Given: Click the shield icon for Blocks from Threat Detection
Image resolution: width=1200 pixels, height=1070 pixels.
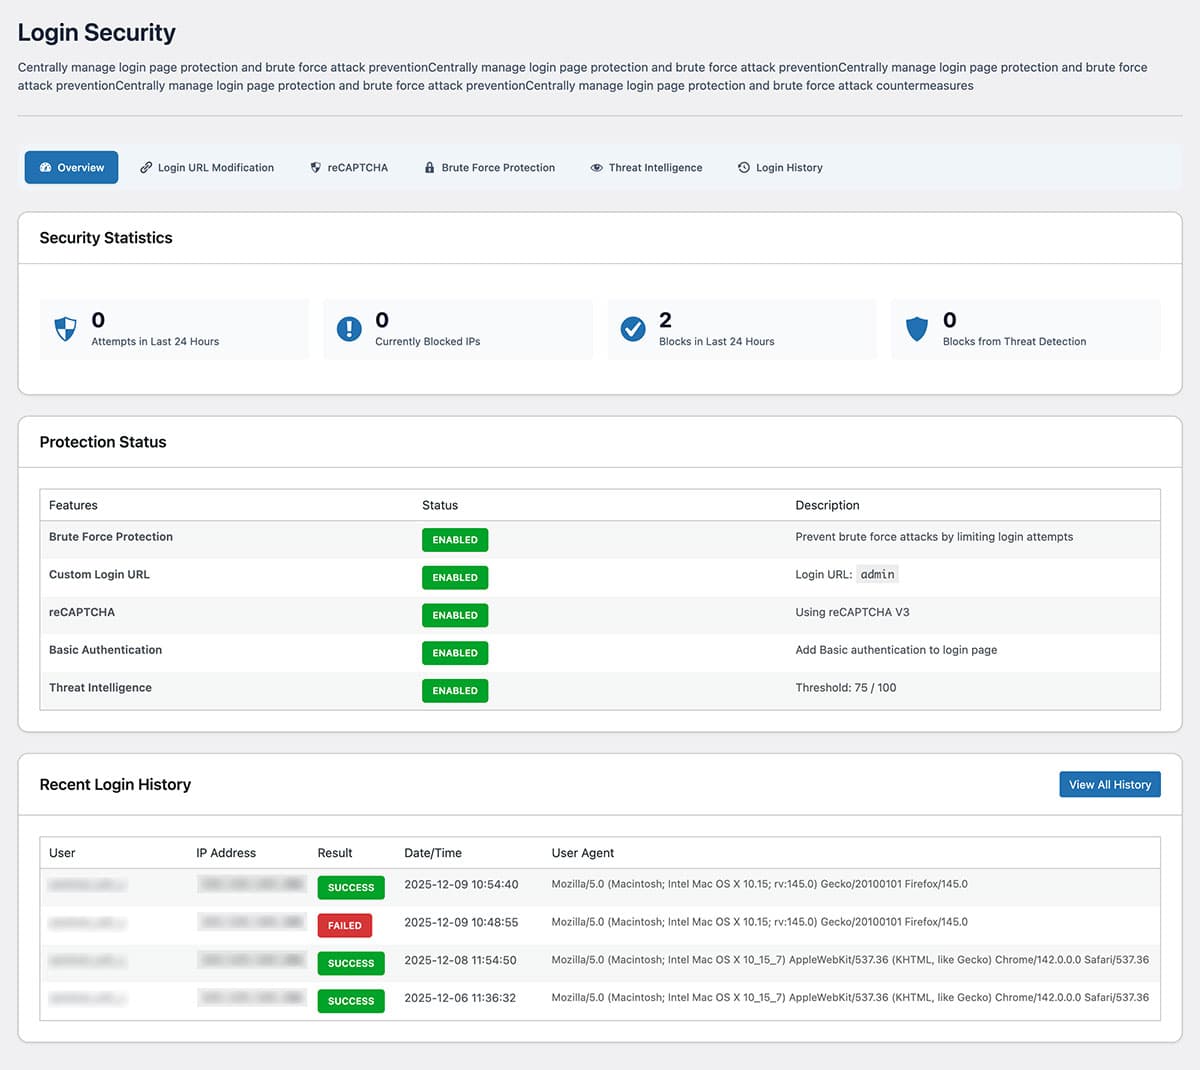Looking at the screenshot, I should [917, 329].
